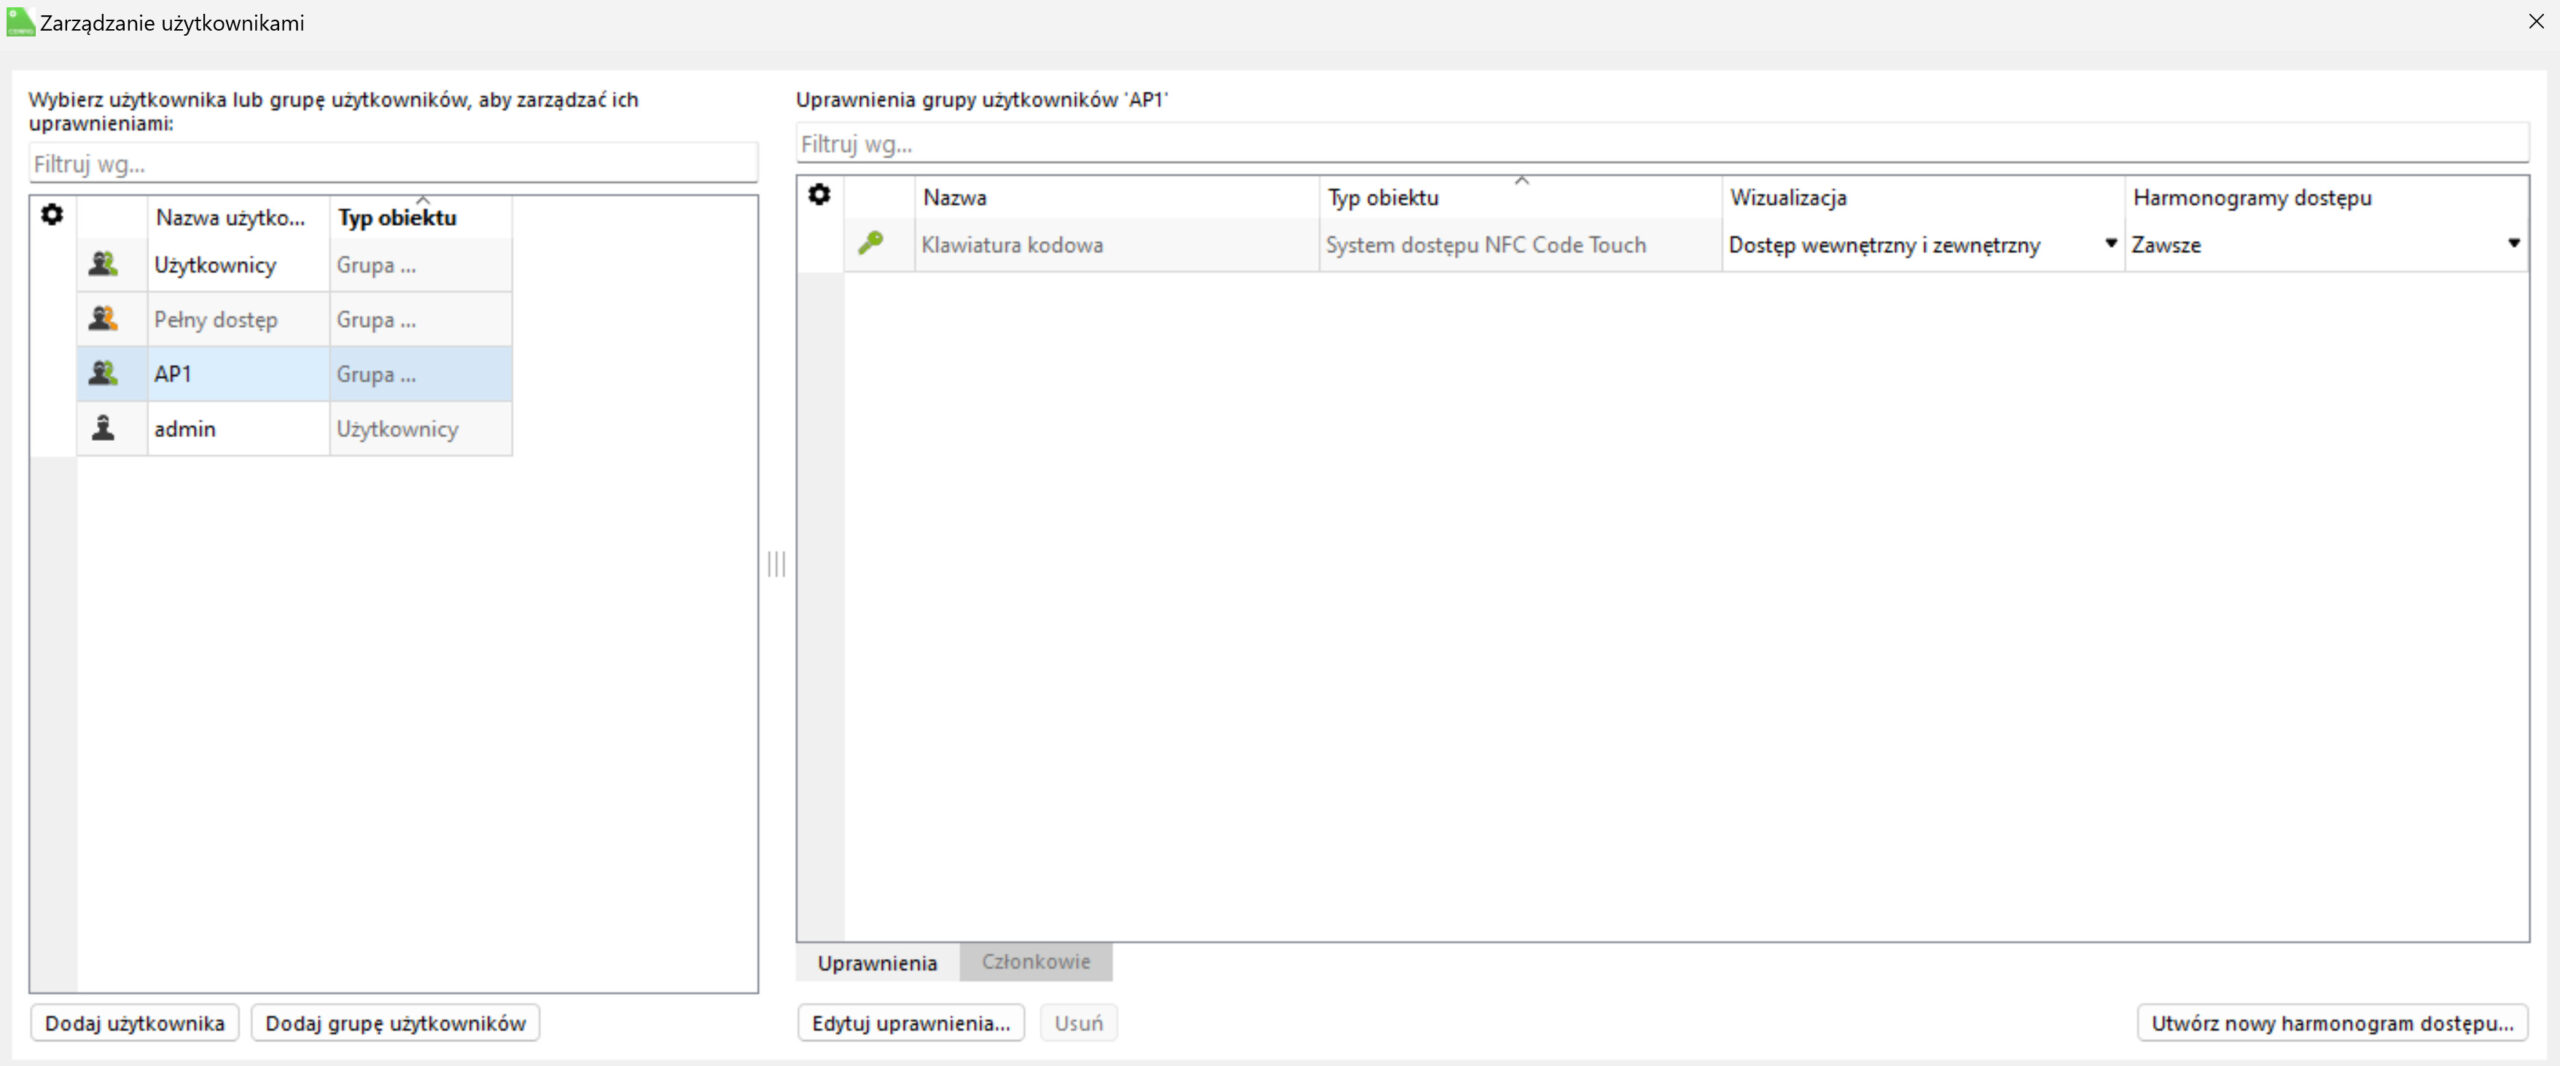Click the green key icon for Klawiatura kodowa
Image resolution: width=2560 pixels, height=1066 pixels.
coord(870,243)
